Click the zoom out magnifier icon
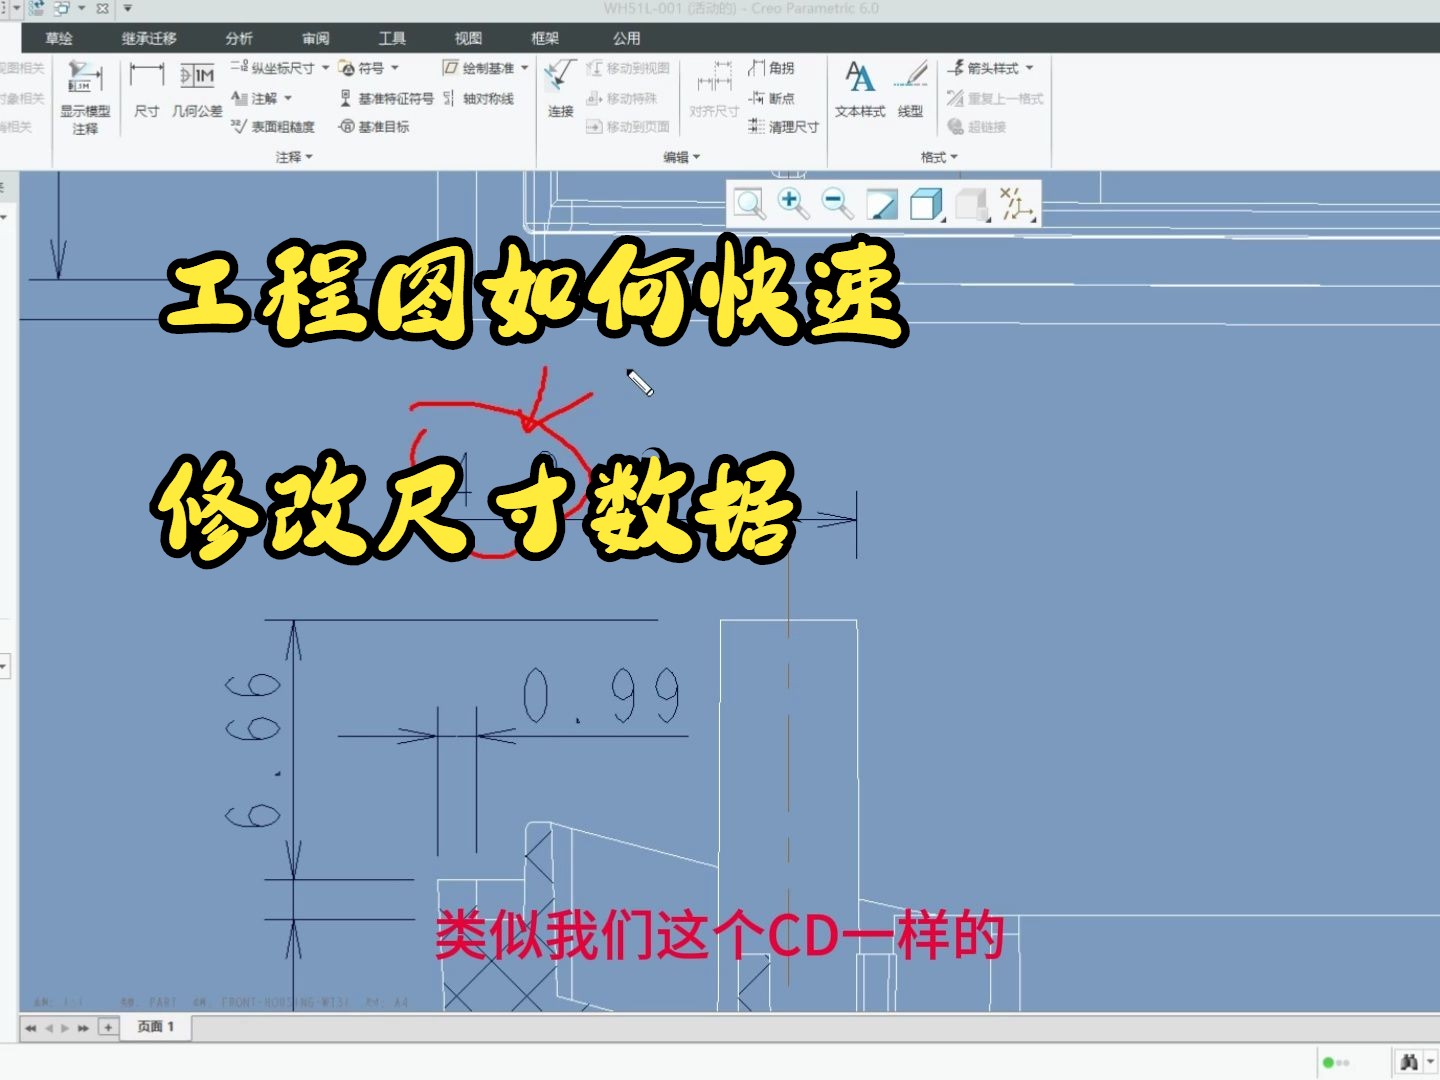Image resolution: width=1440 pixels, height=1080 pixels. pos(836,203)
